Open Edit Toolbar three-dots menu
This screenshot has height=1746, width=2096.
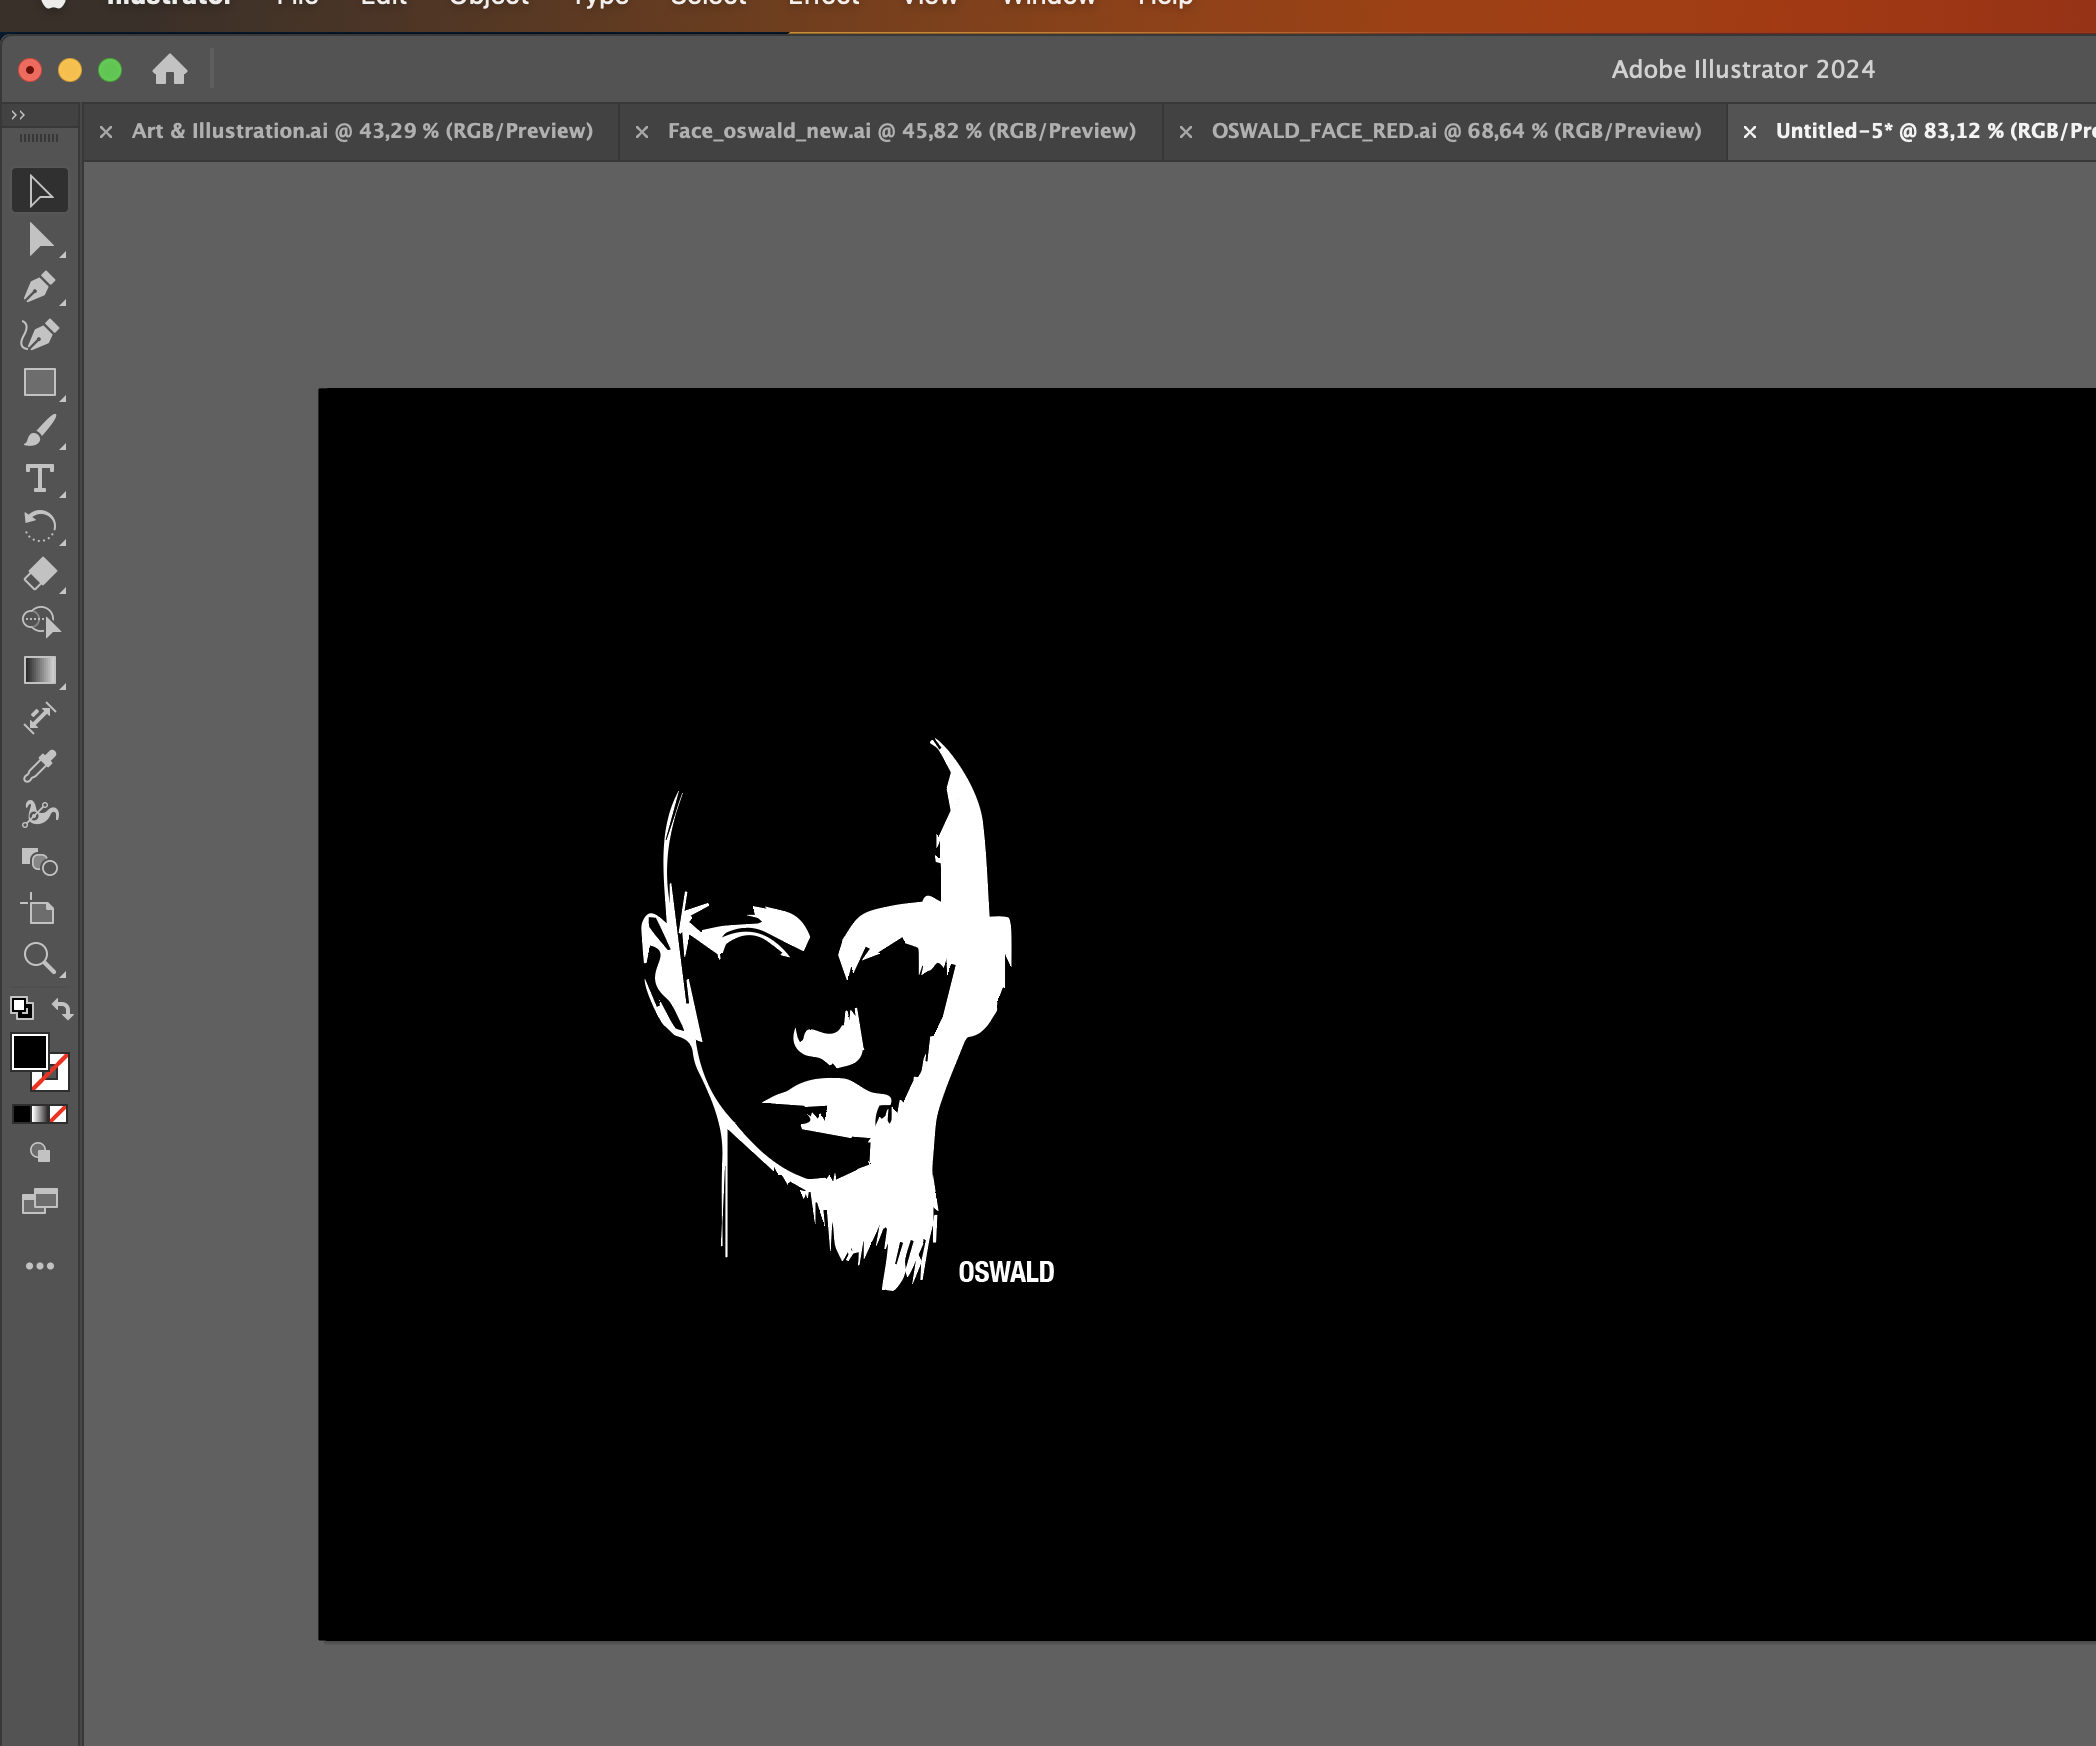(40, 1266)
